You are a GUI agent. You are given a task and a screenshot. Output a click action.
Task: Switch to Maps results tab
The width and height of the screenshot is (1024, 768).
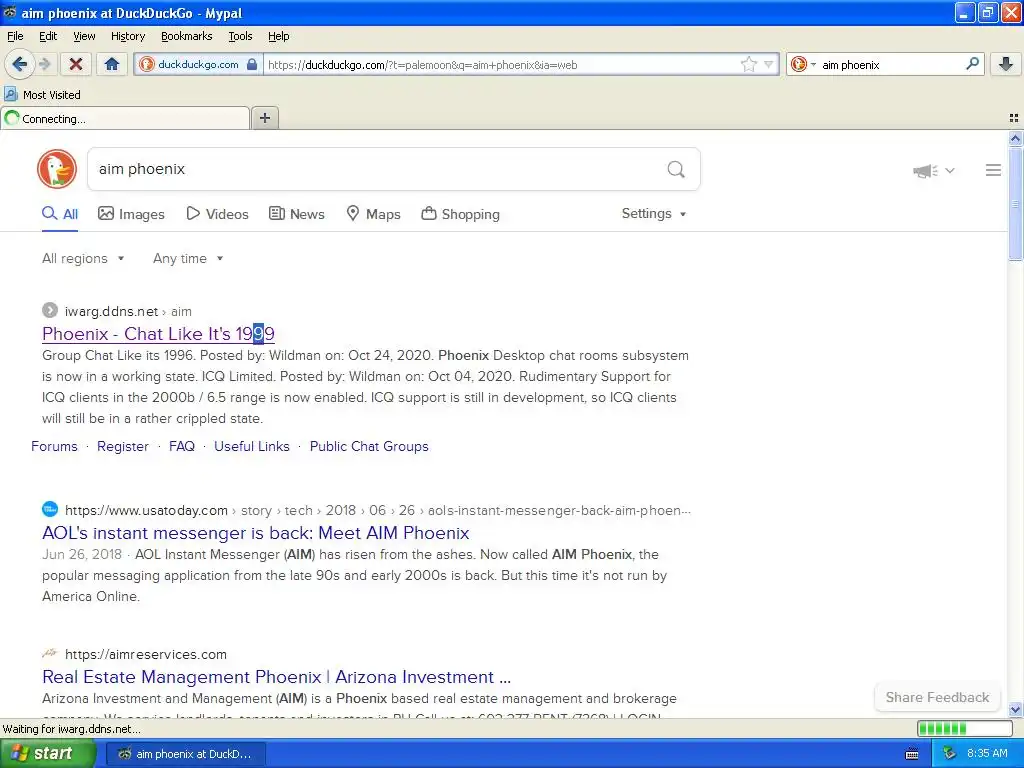pos(373,214)
